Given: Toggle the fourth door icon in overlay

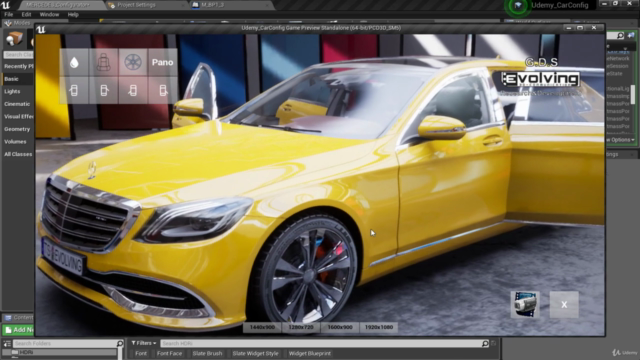Looking at the screenshot, I should point(162,90).
